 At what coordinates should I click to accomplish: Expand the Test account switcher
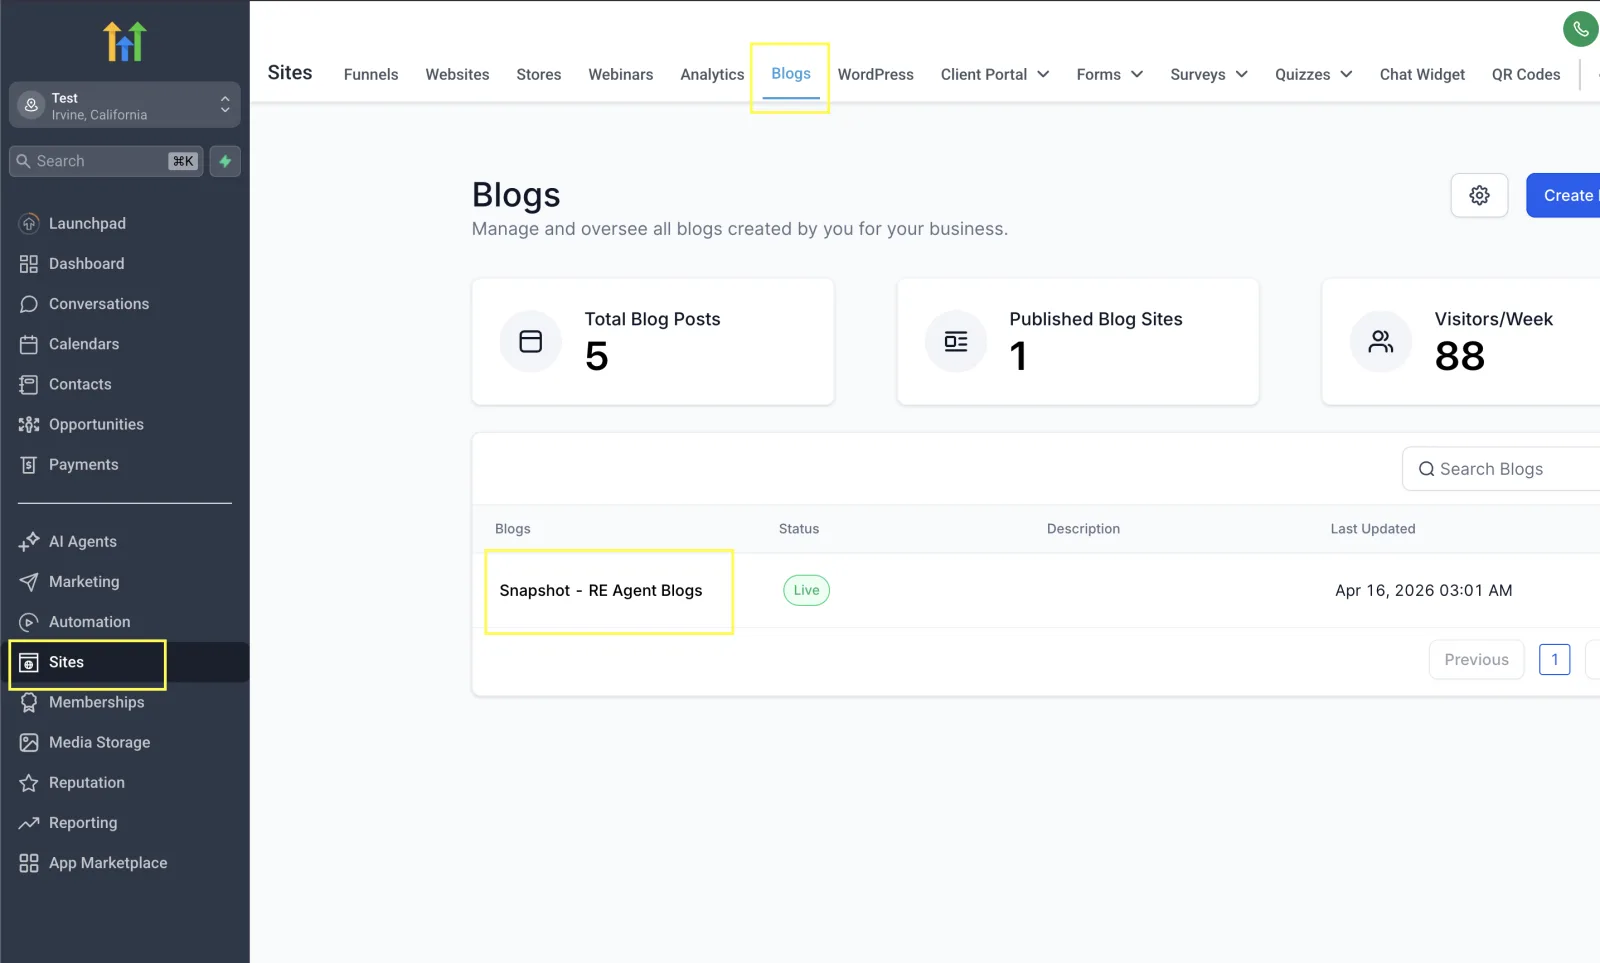[125, 105]
